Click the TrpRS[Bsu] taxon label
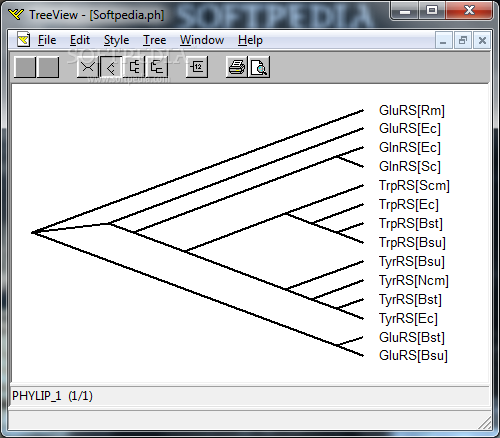 (x=412, y=242)
